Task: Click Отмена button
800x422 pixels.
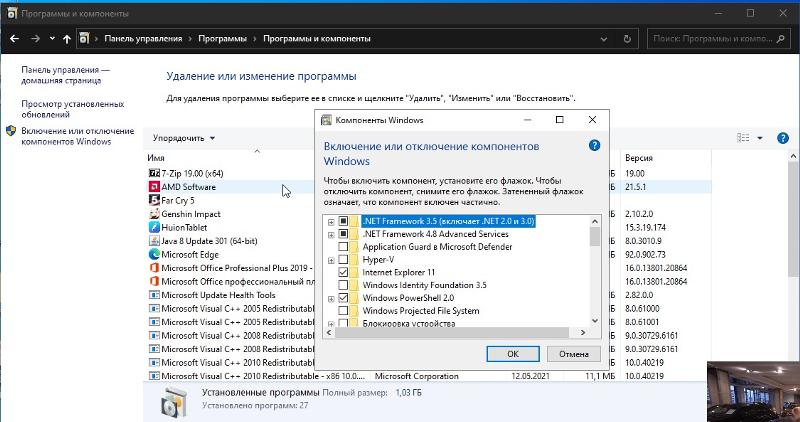Action: [x=573, y=354]
